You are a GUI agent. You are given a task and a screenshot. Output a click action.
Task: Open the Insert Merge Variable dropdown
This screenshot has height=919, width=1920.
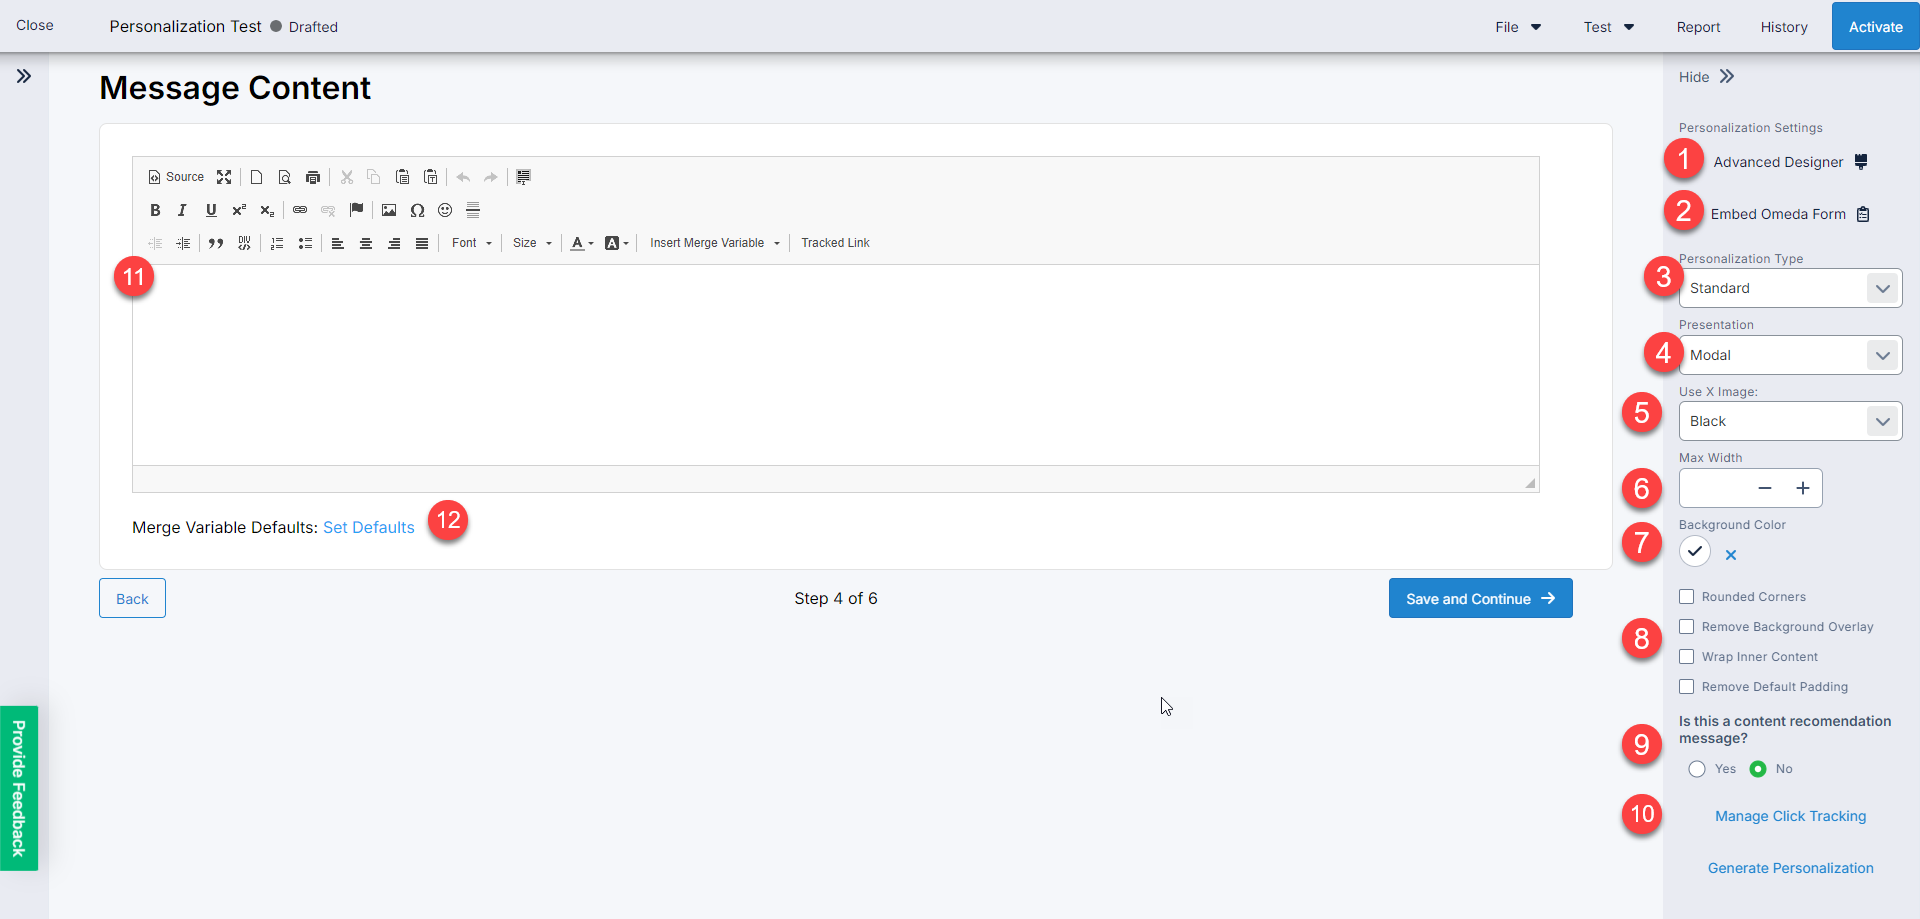coord(714,243)
